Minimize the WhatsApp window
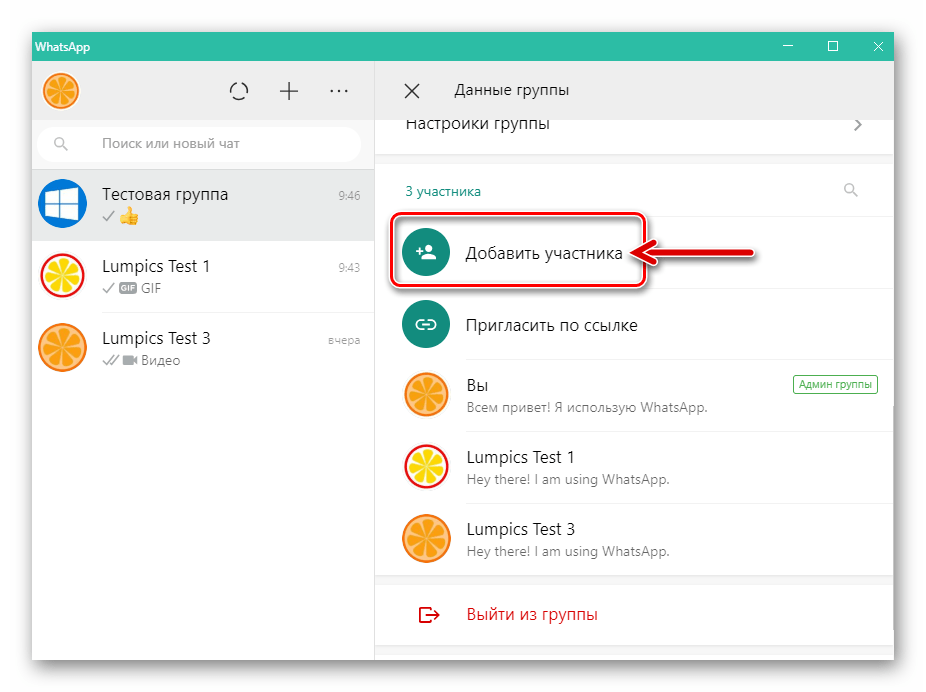This screenshot has height=692, width=926. (x=788, y=46)
